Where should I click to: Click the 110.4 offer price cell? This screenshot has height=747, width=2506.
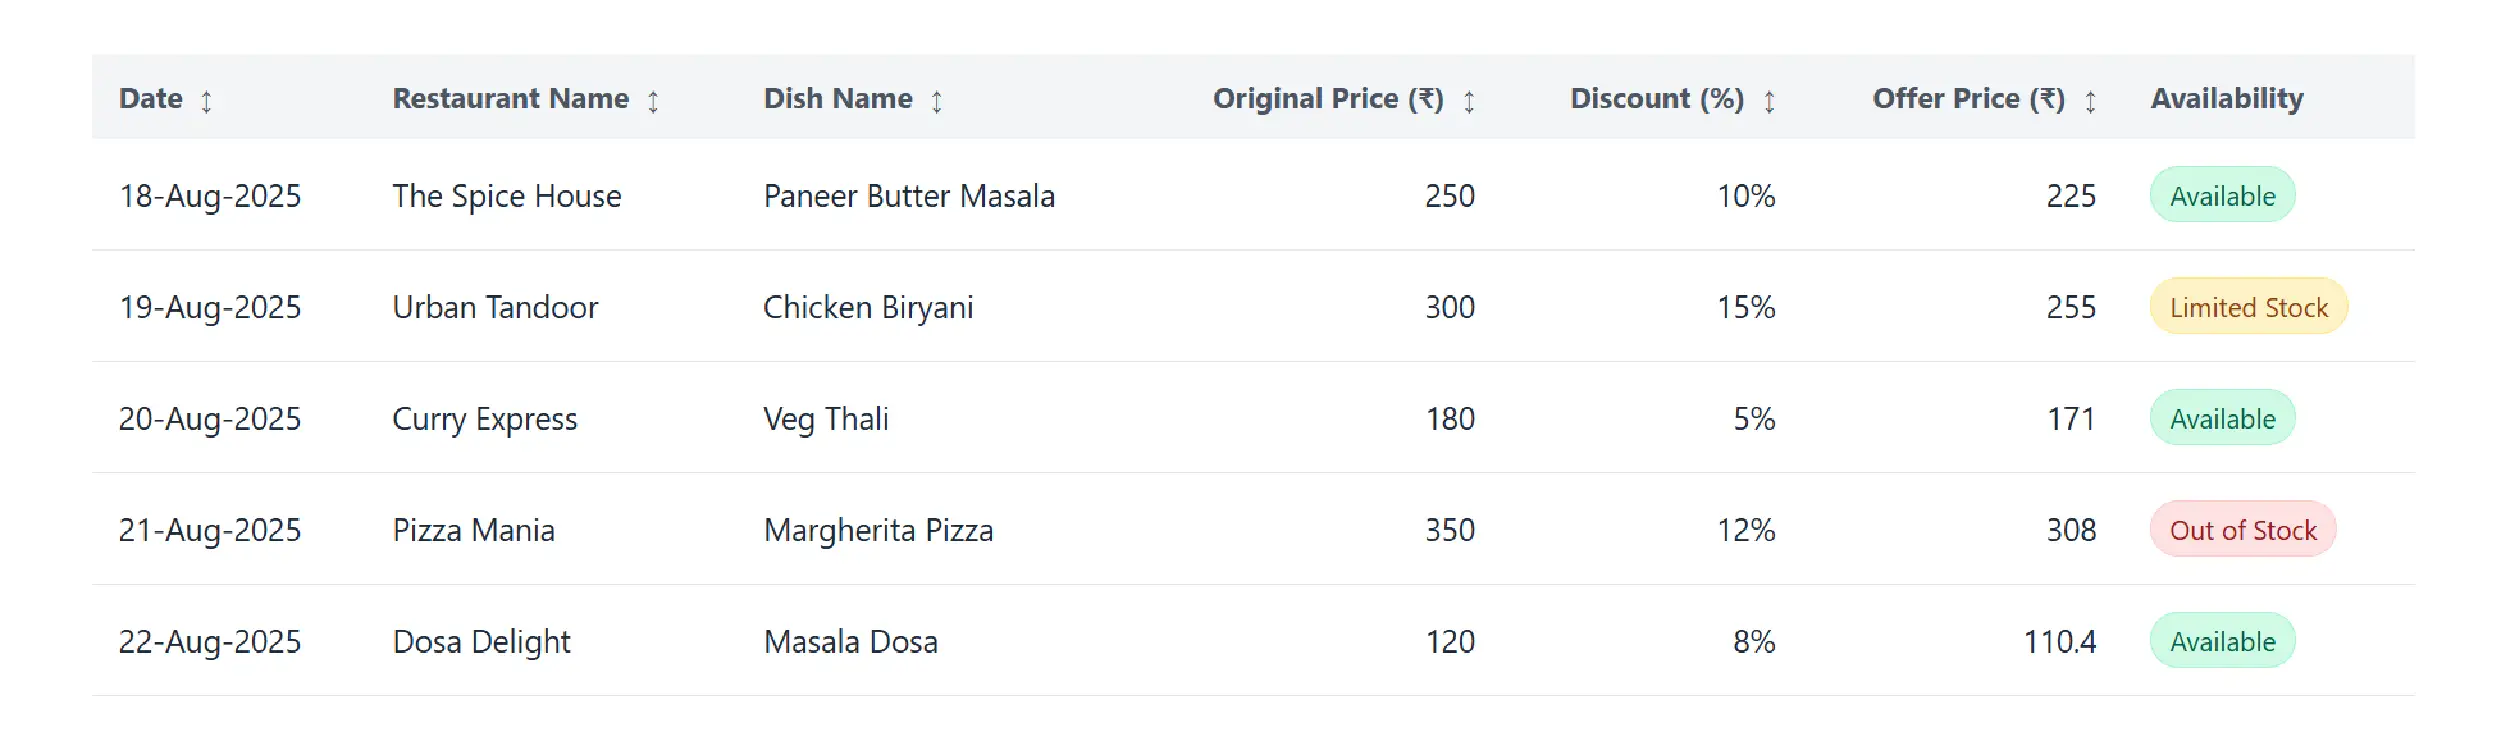click(2059, 641)
